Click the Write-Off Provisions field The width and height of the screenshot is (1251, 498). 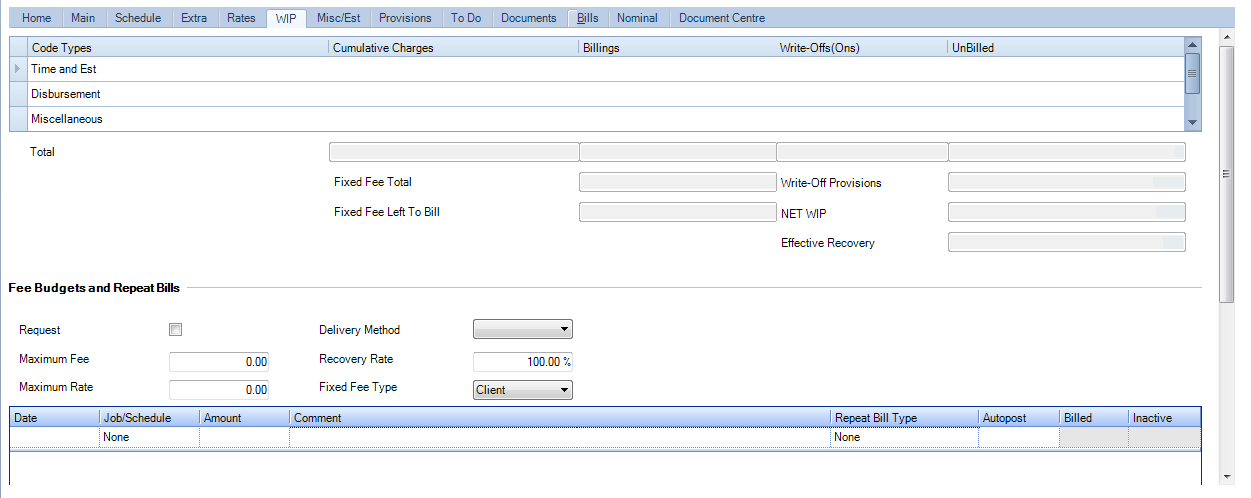1066,182
